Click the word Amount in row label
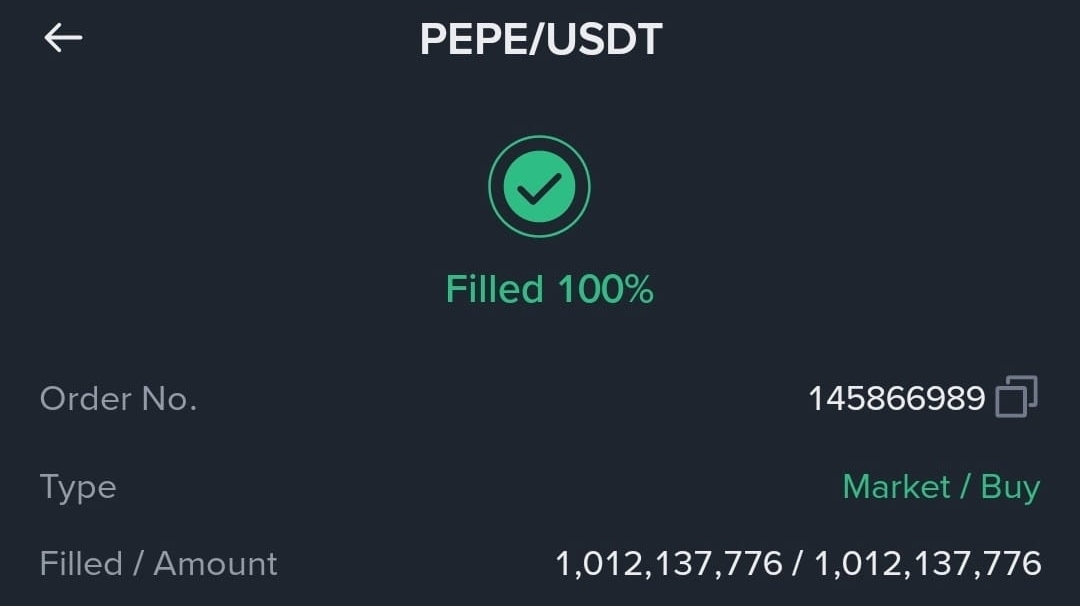Screen dimensions: 1080x606 pos(215,564)
